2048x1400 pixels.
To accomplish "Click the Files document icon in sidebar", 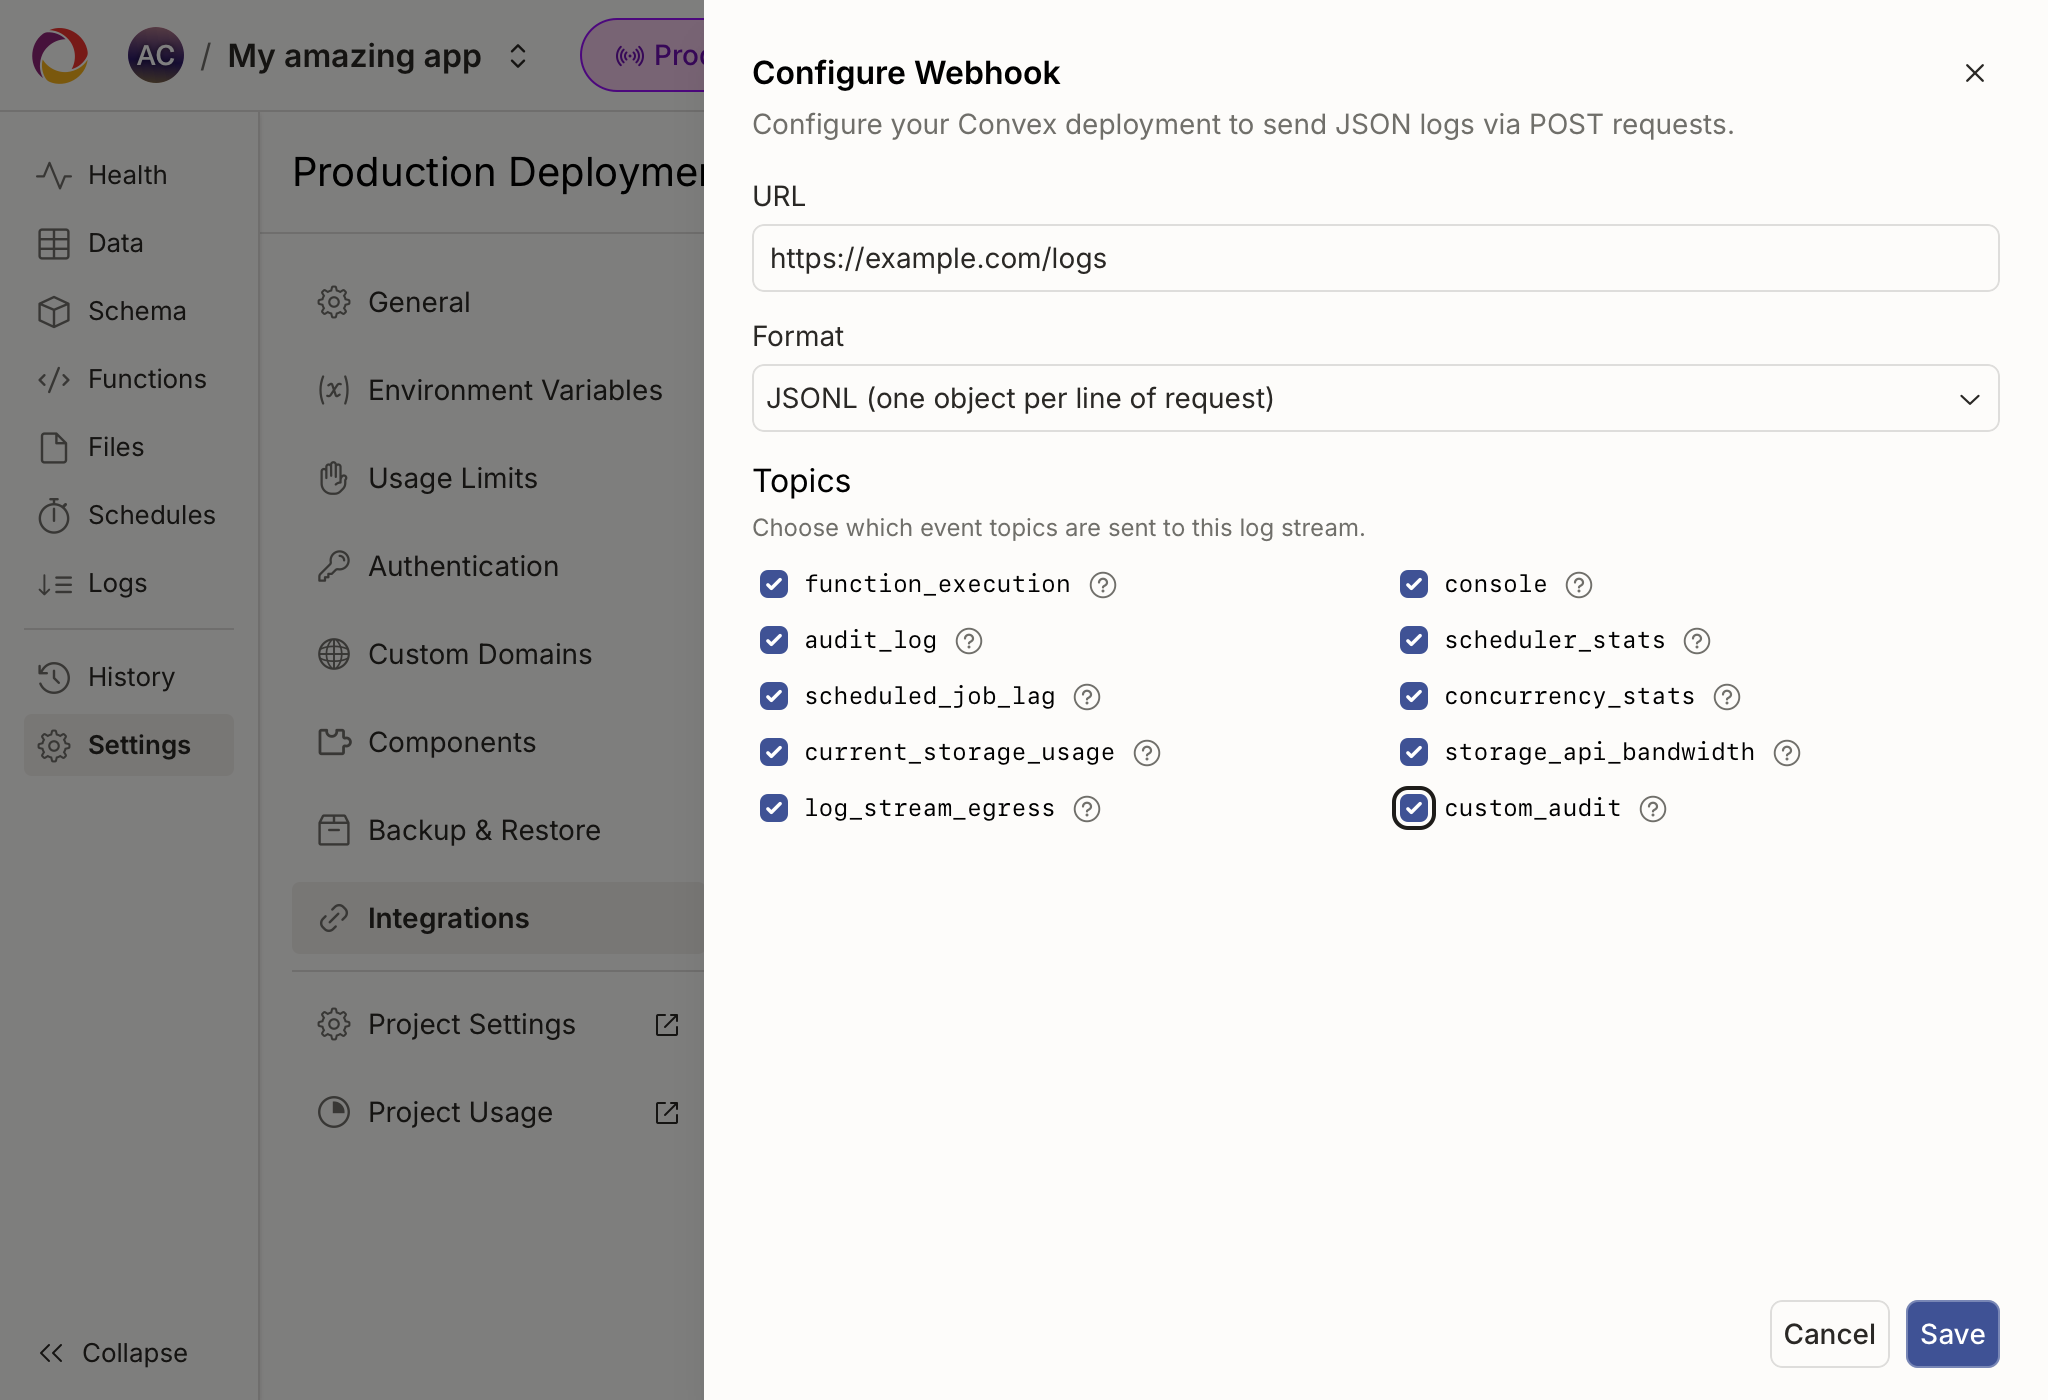I will [54, 447].
